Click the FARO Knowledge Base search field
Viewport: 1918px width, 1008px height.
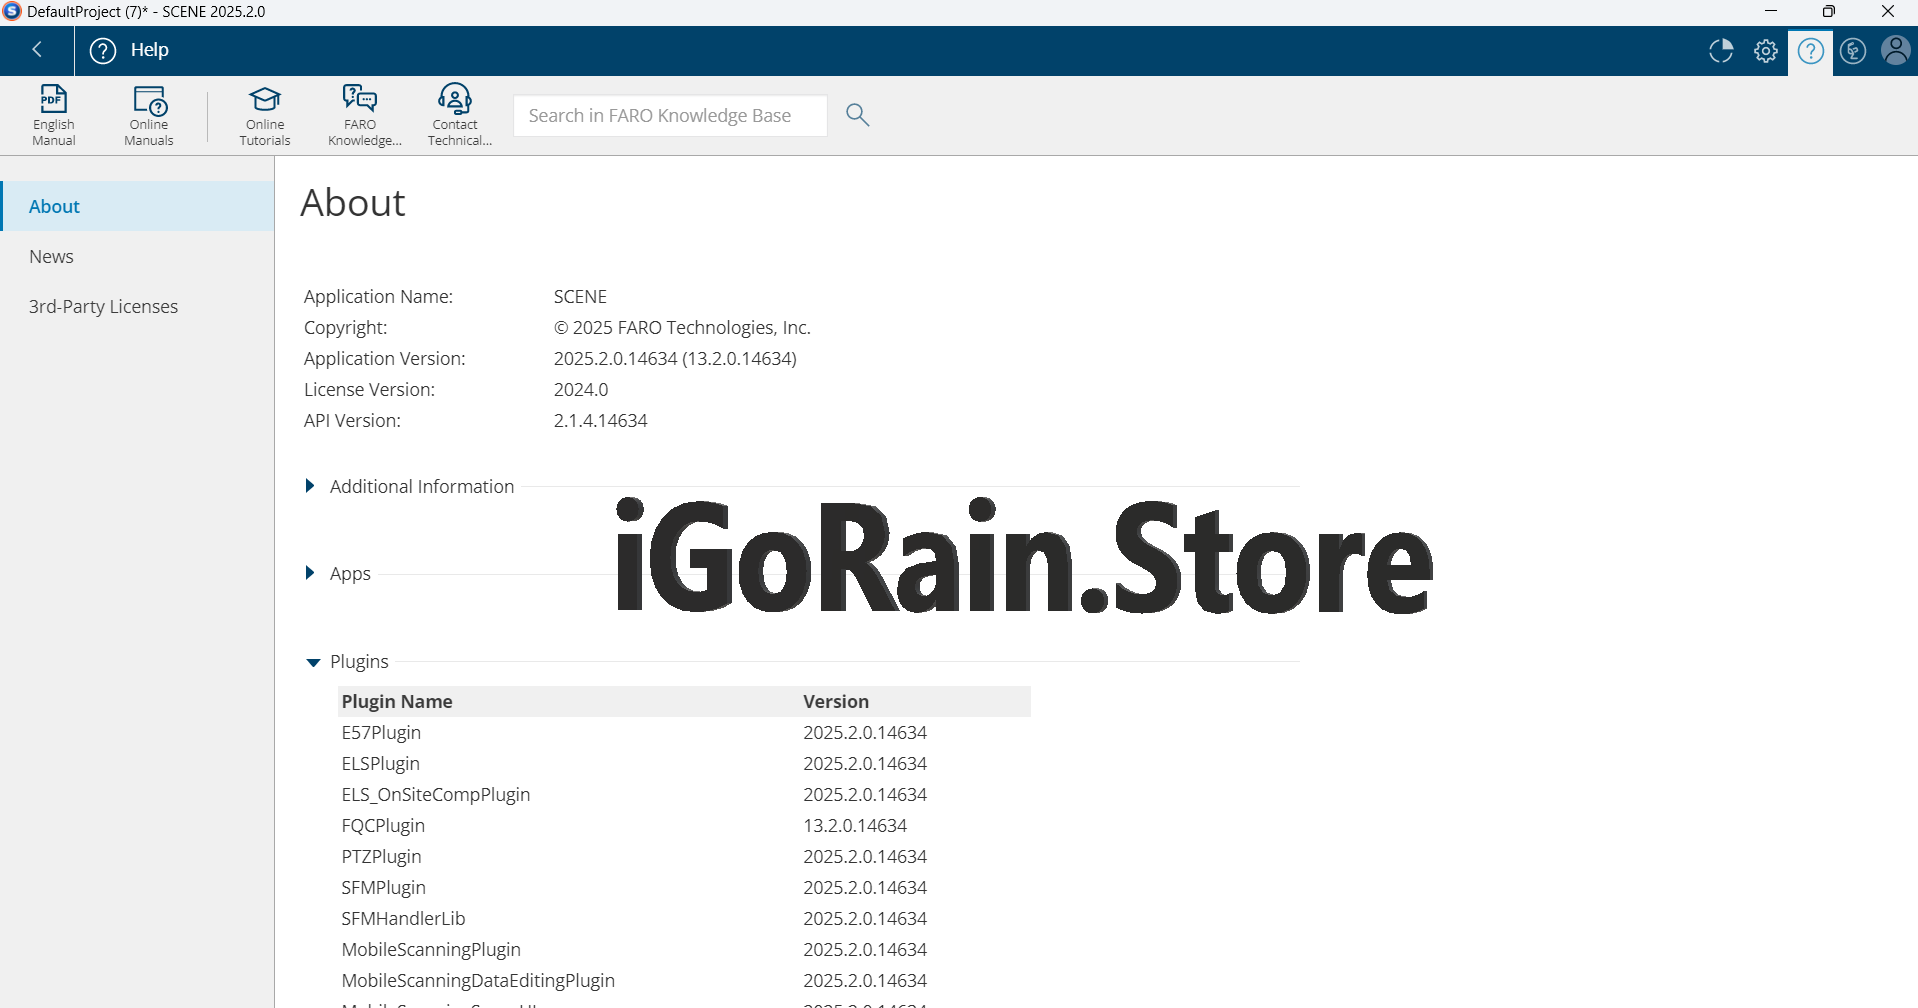click(x=669, y=116)
